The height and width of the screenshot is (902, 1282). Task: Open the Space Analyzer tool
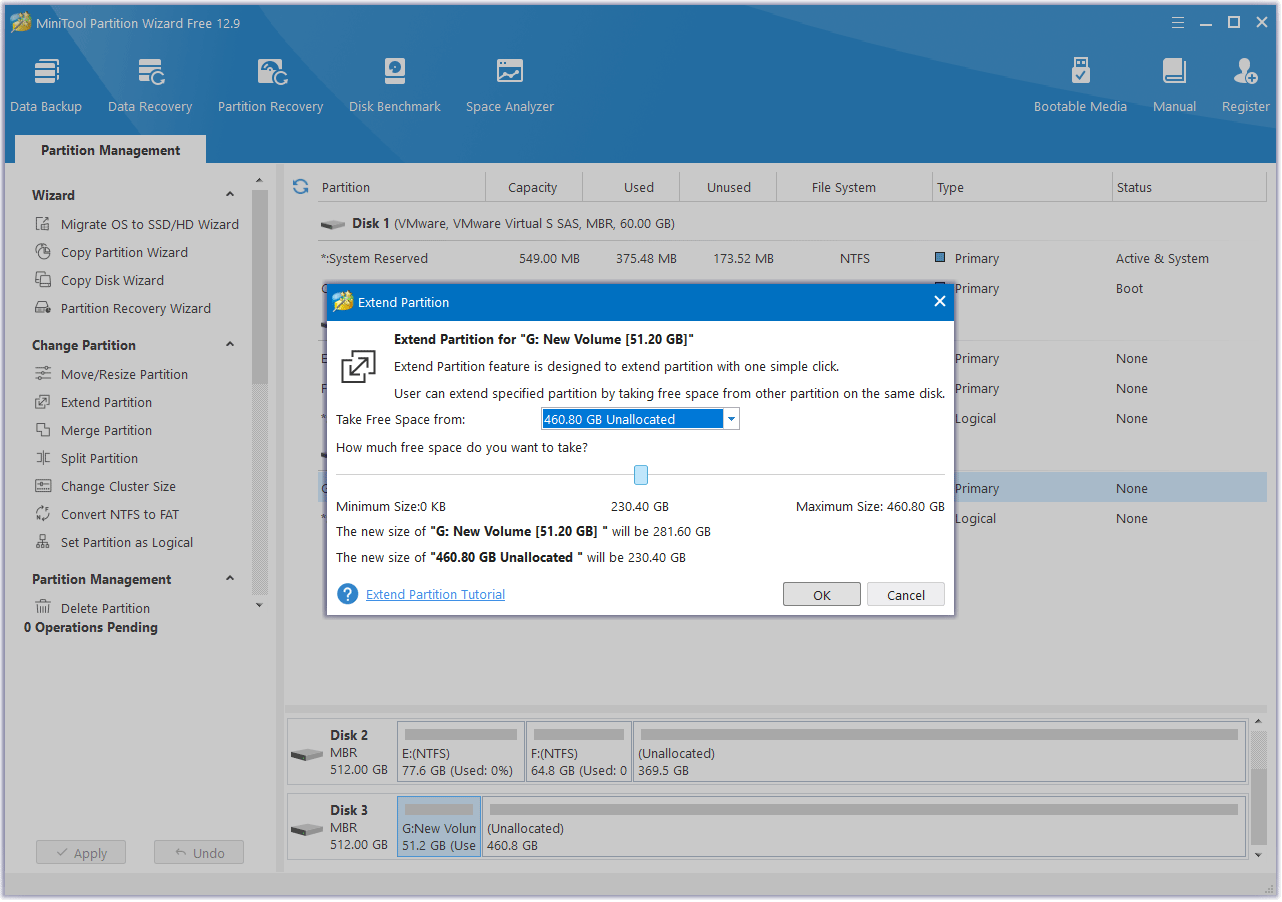(x=510, y=85)
